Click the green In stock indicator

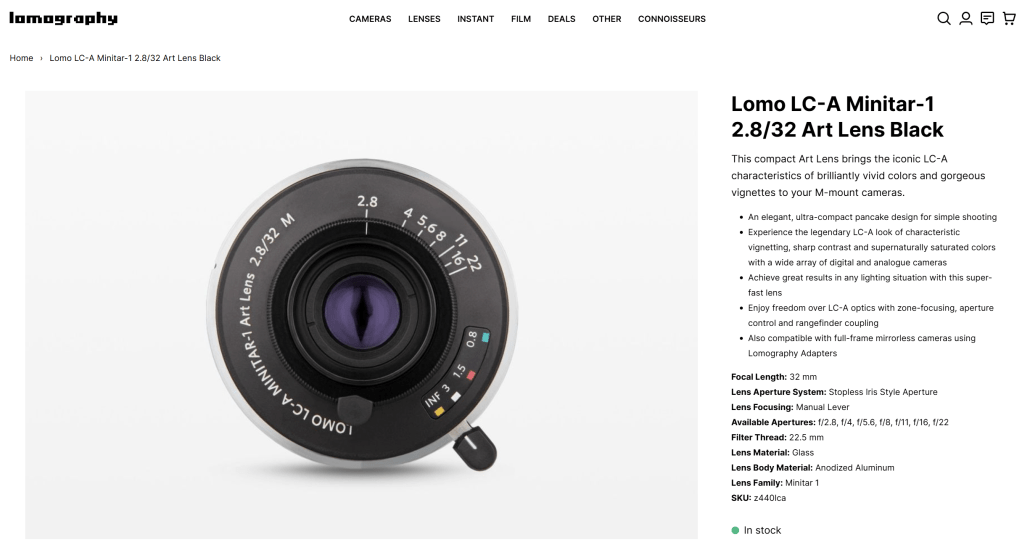[x=756, y=530]
